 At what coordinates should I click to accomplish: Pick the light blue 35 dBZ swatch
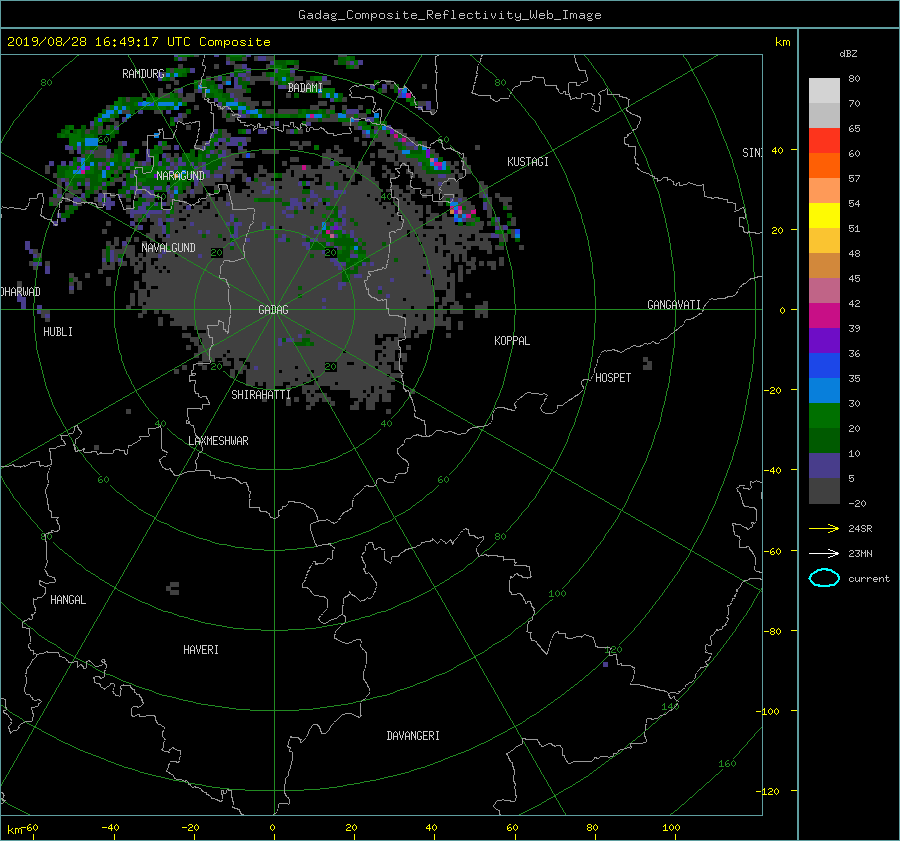pos(824,390)
